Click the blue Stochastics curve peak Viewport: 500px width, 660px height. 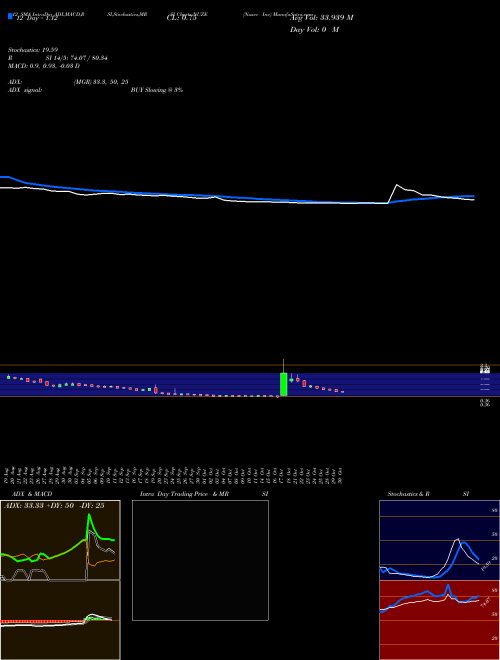click(464, 543)
